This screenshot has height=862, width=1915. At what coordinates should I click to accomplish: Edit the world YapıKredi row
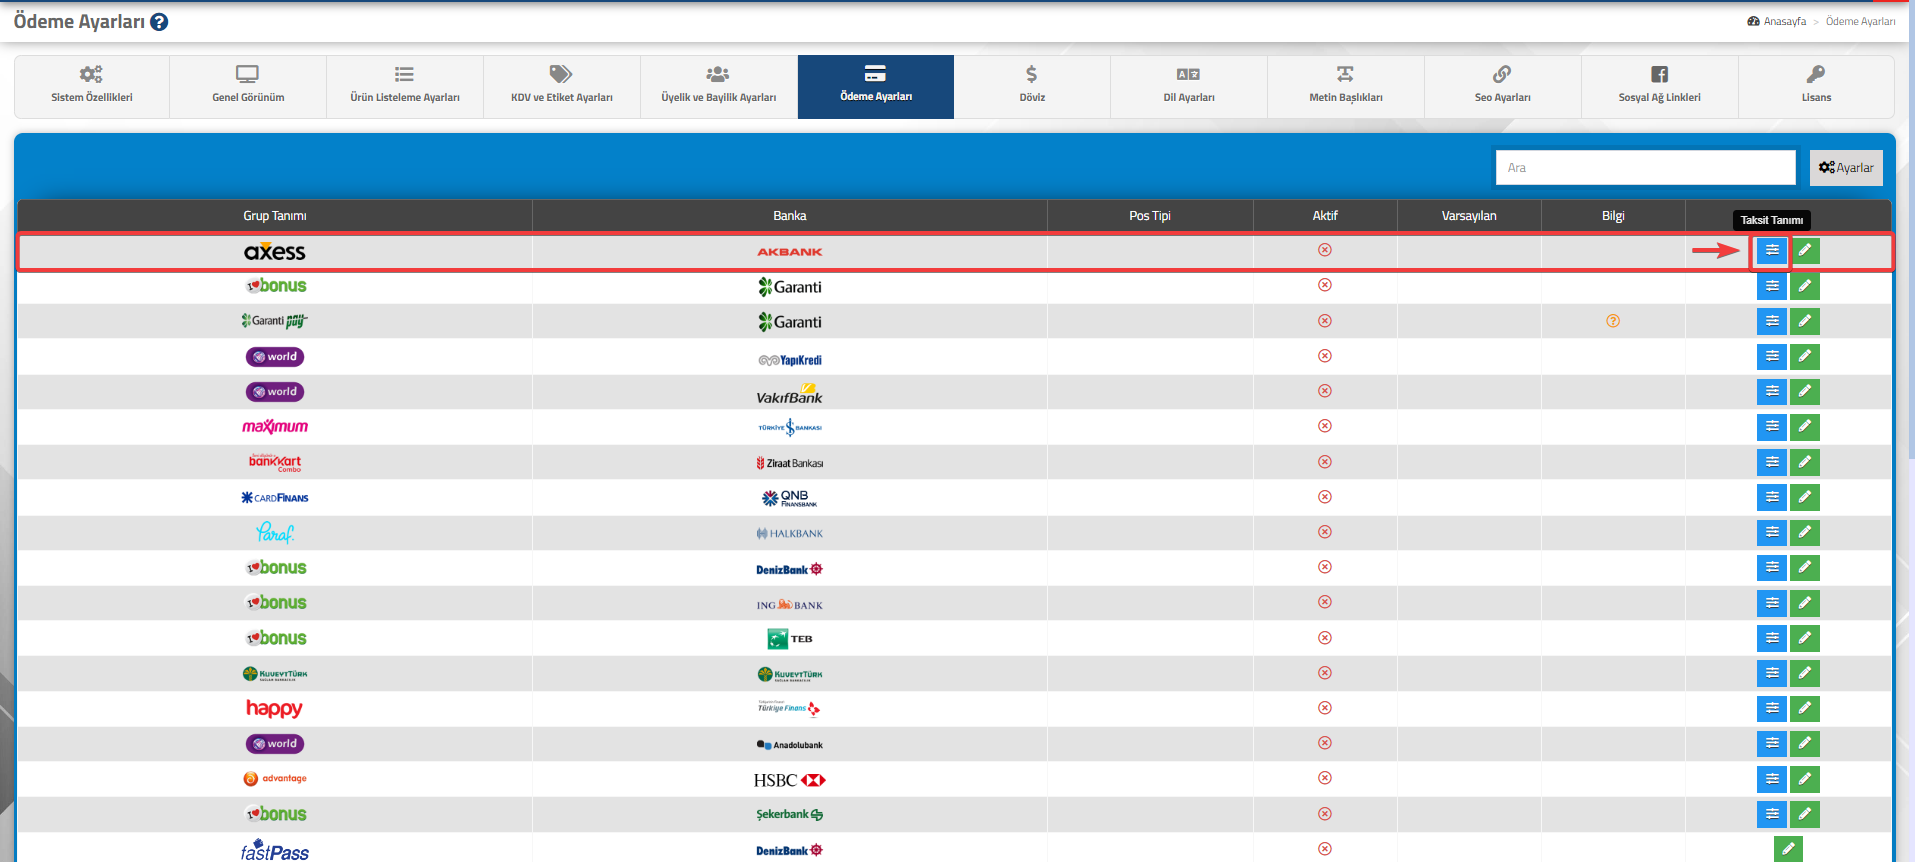[x=1805, y=356]
